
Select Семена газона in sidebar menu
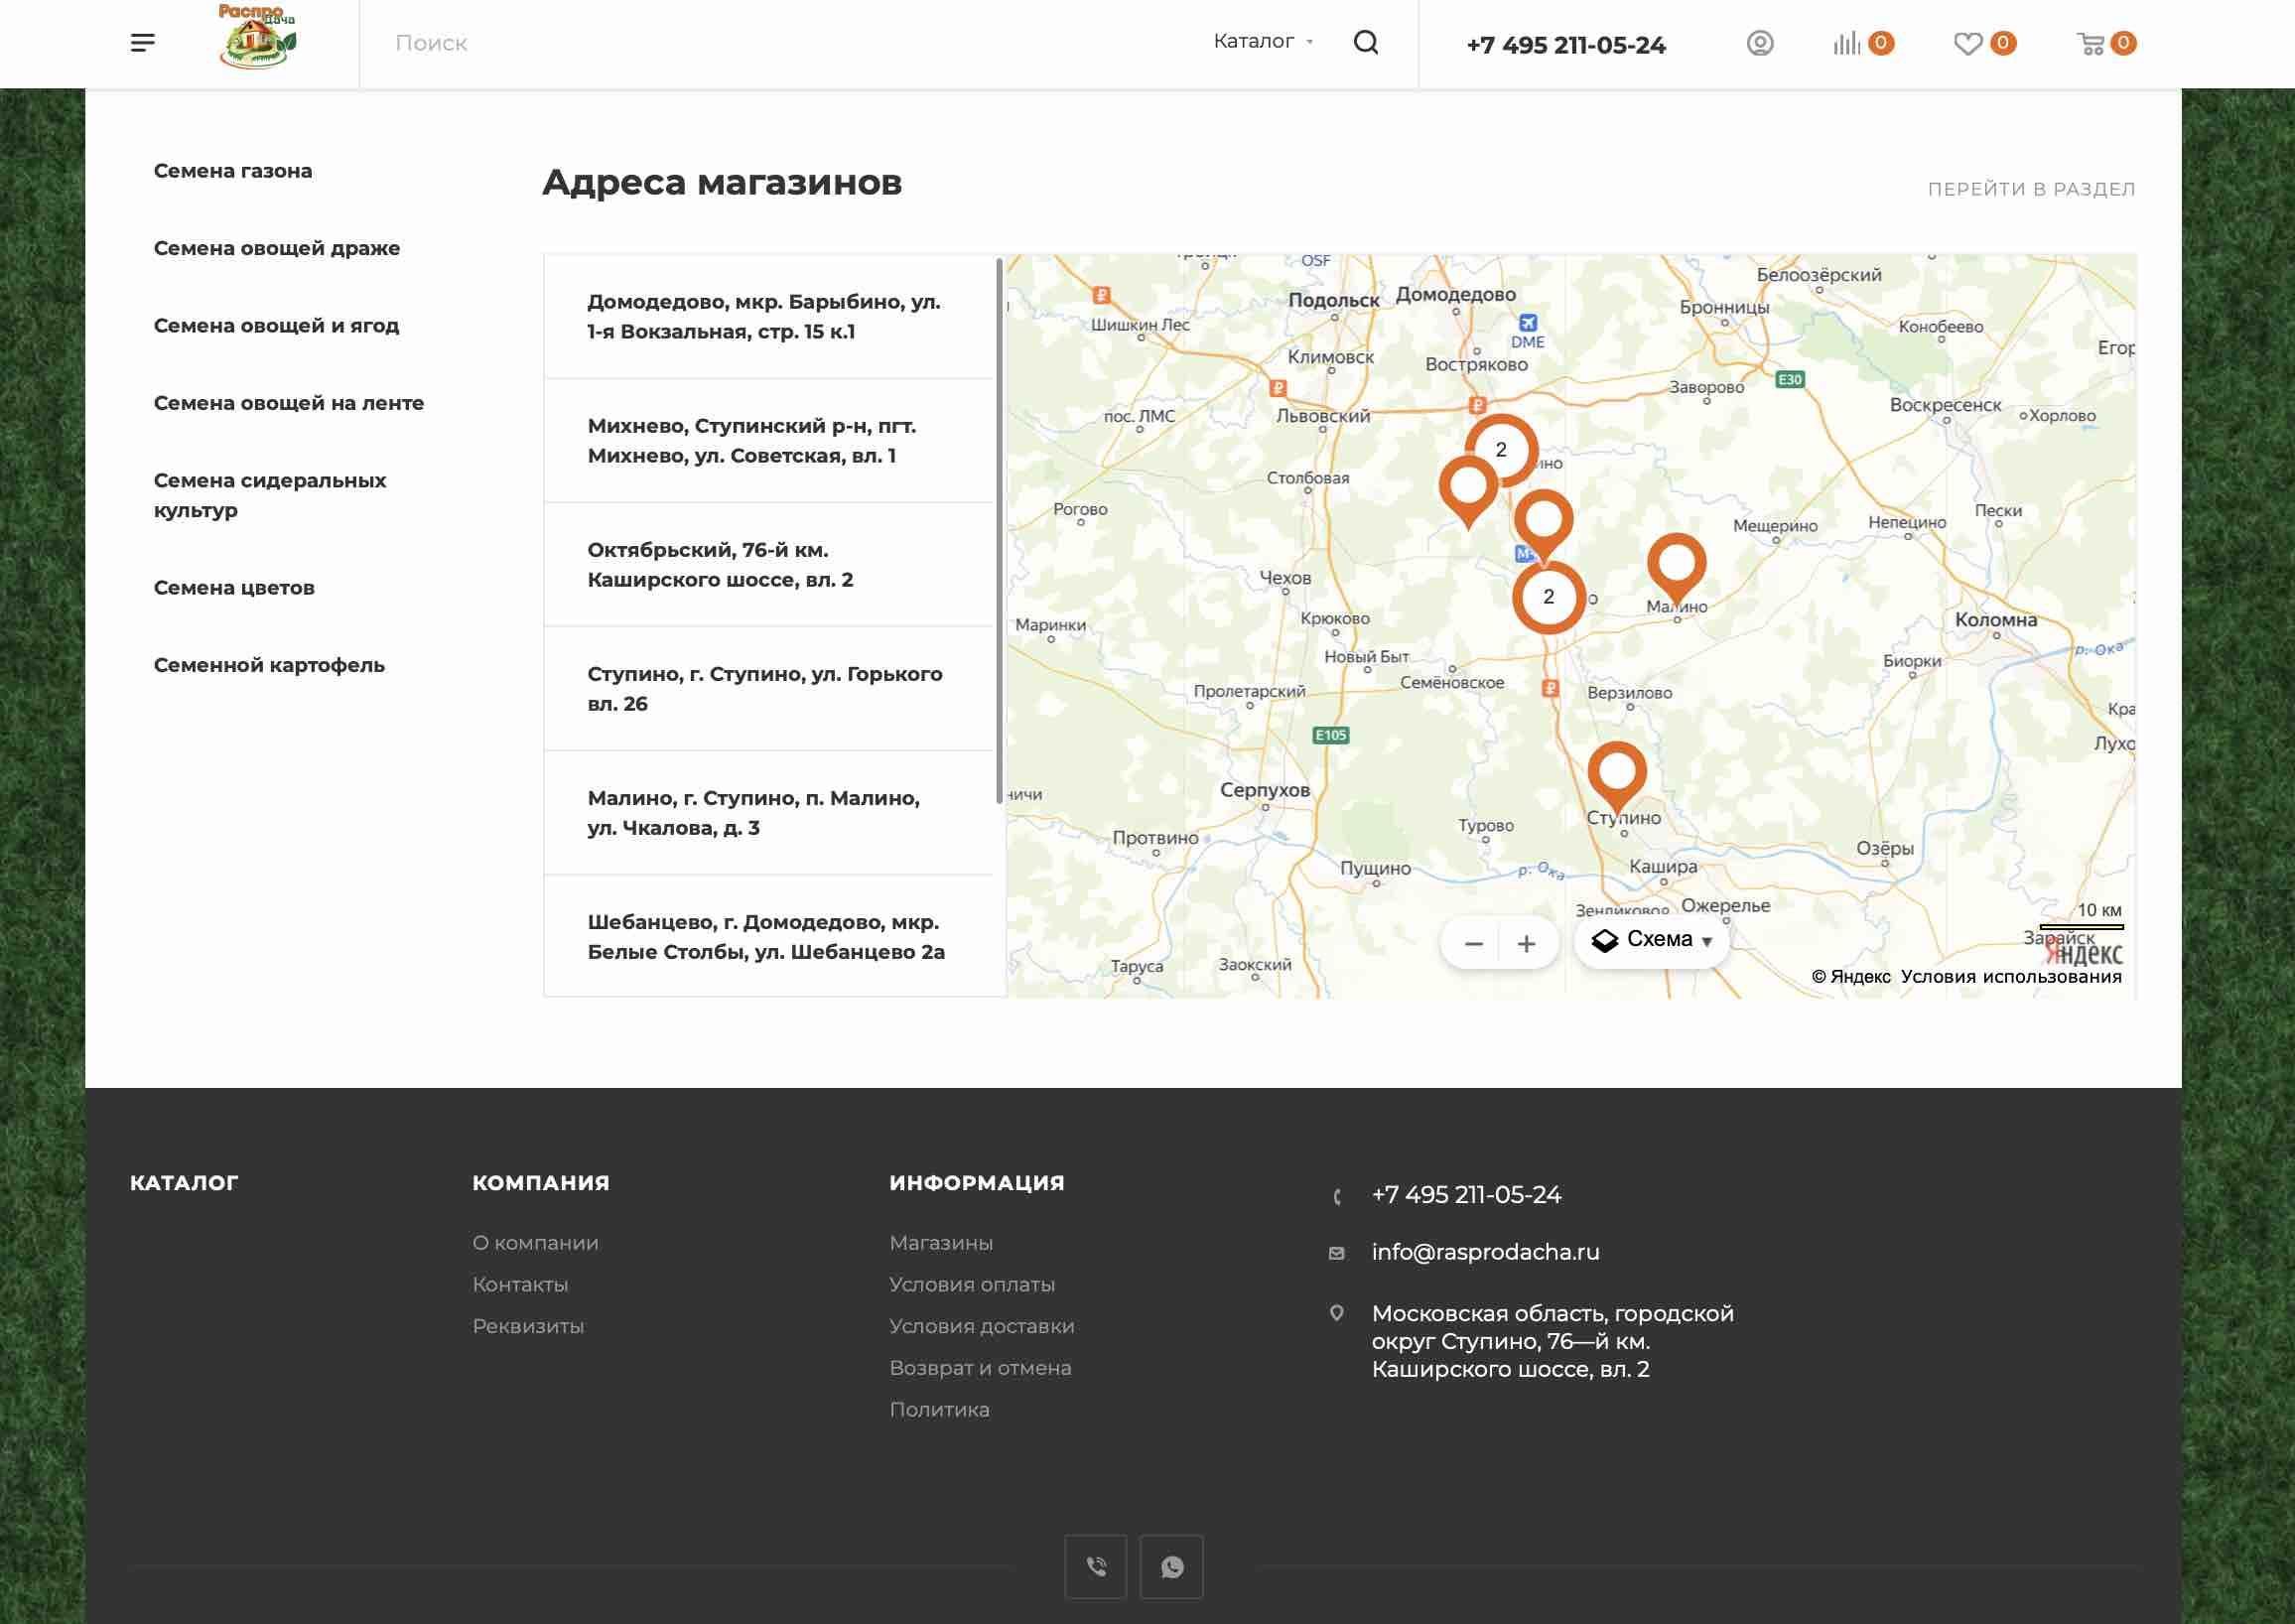[x=232, y=171]
